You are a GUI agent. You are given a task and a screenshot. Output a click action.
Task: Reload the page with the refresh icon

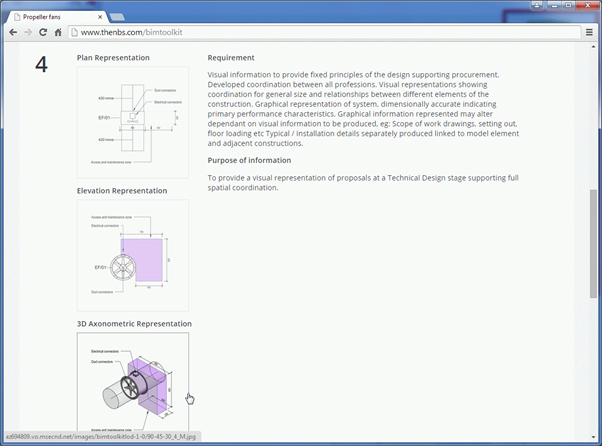pyautogui.click(x=43, y=32)
